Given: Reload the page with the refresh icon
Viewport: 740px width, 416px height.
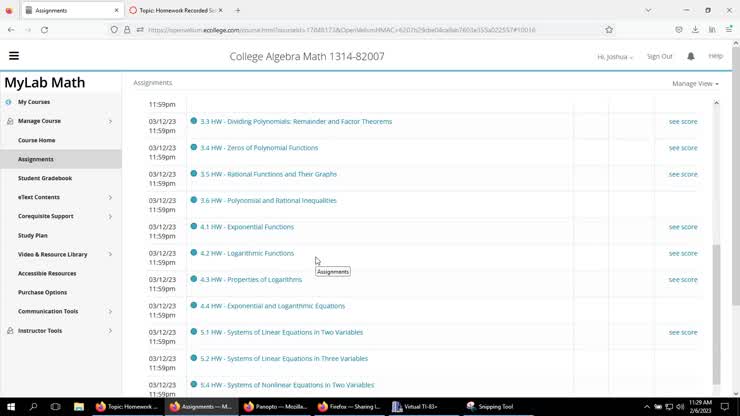Looking at the screenshot, I should click(44, 30).
